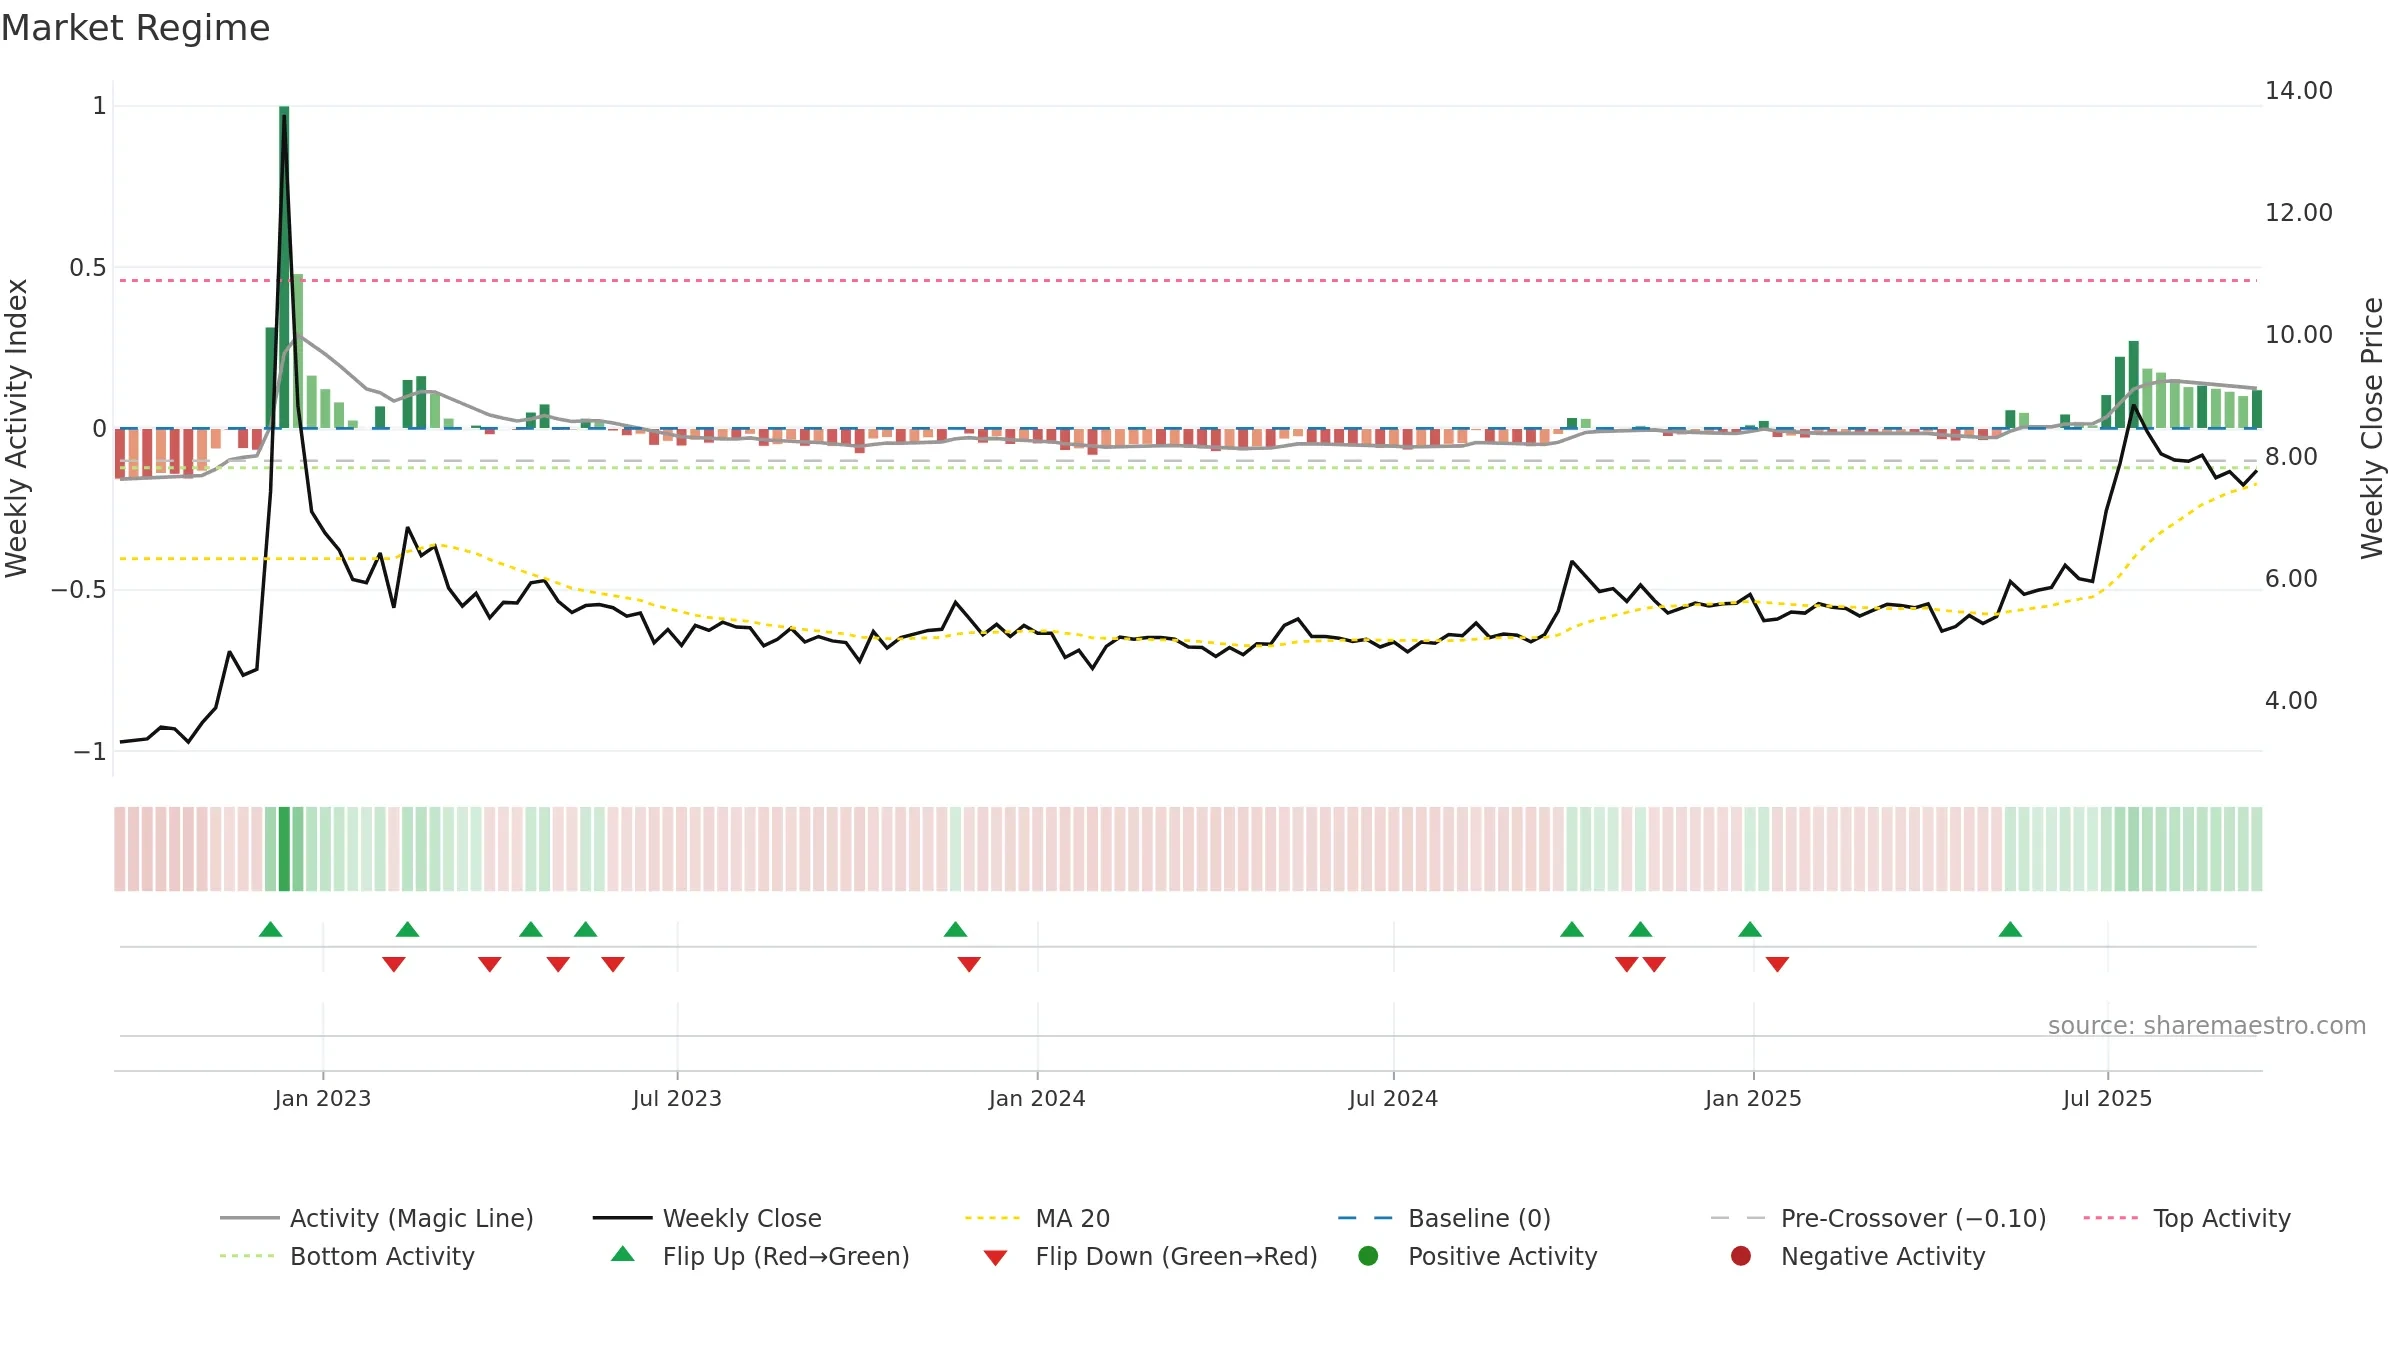
Task: Toggle Flip Down (Green→Red) legend entry
Action: [1150, 1256]
